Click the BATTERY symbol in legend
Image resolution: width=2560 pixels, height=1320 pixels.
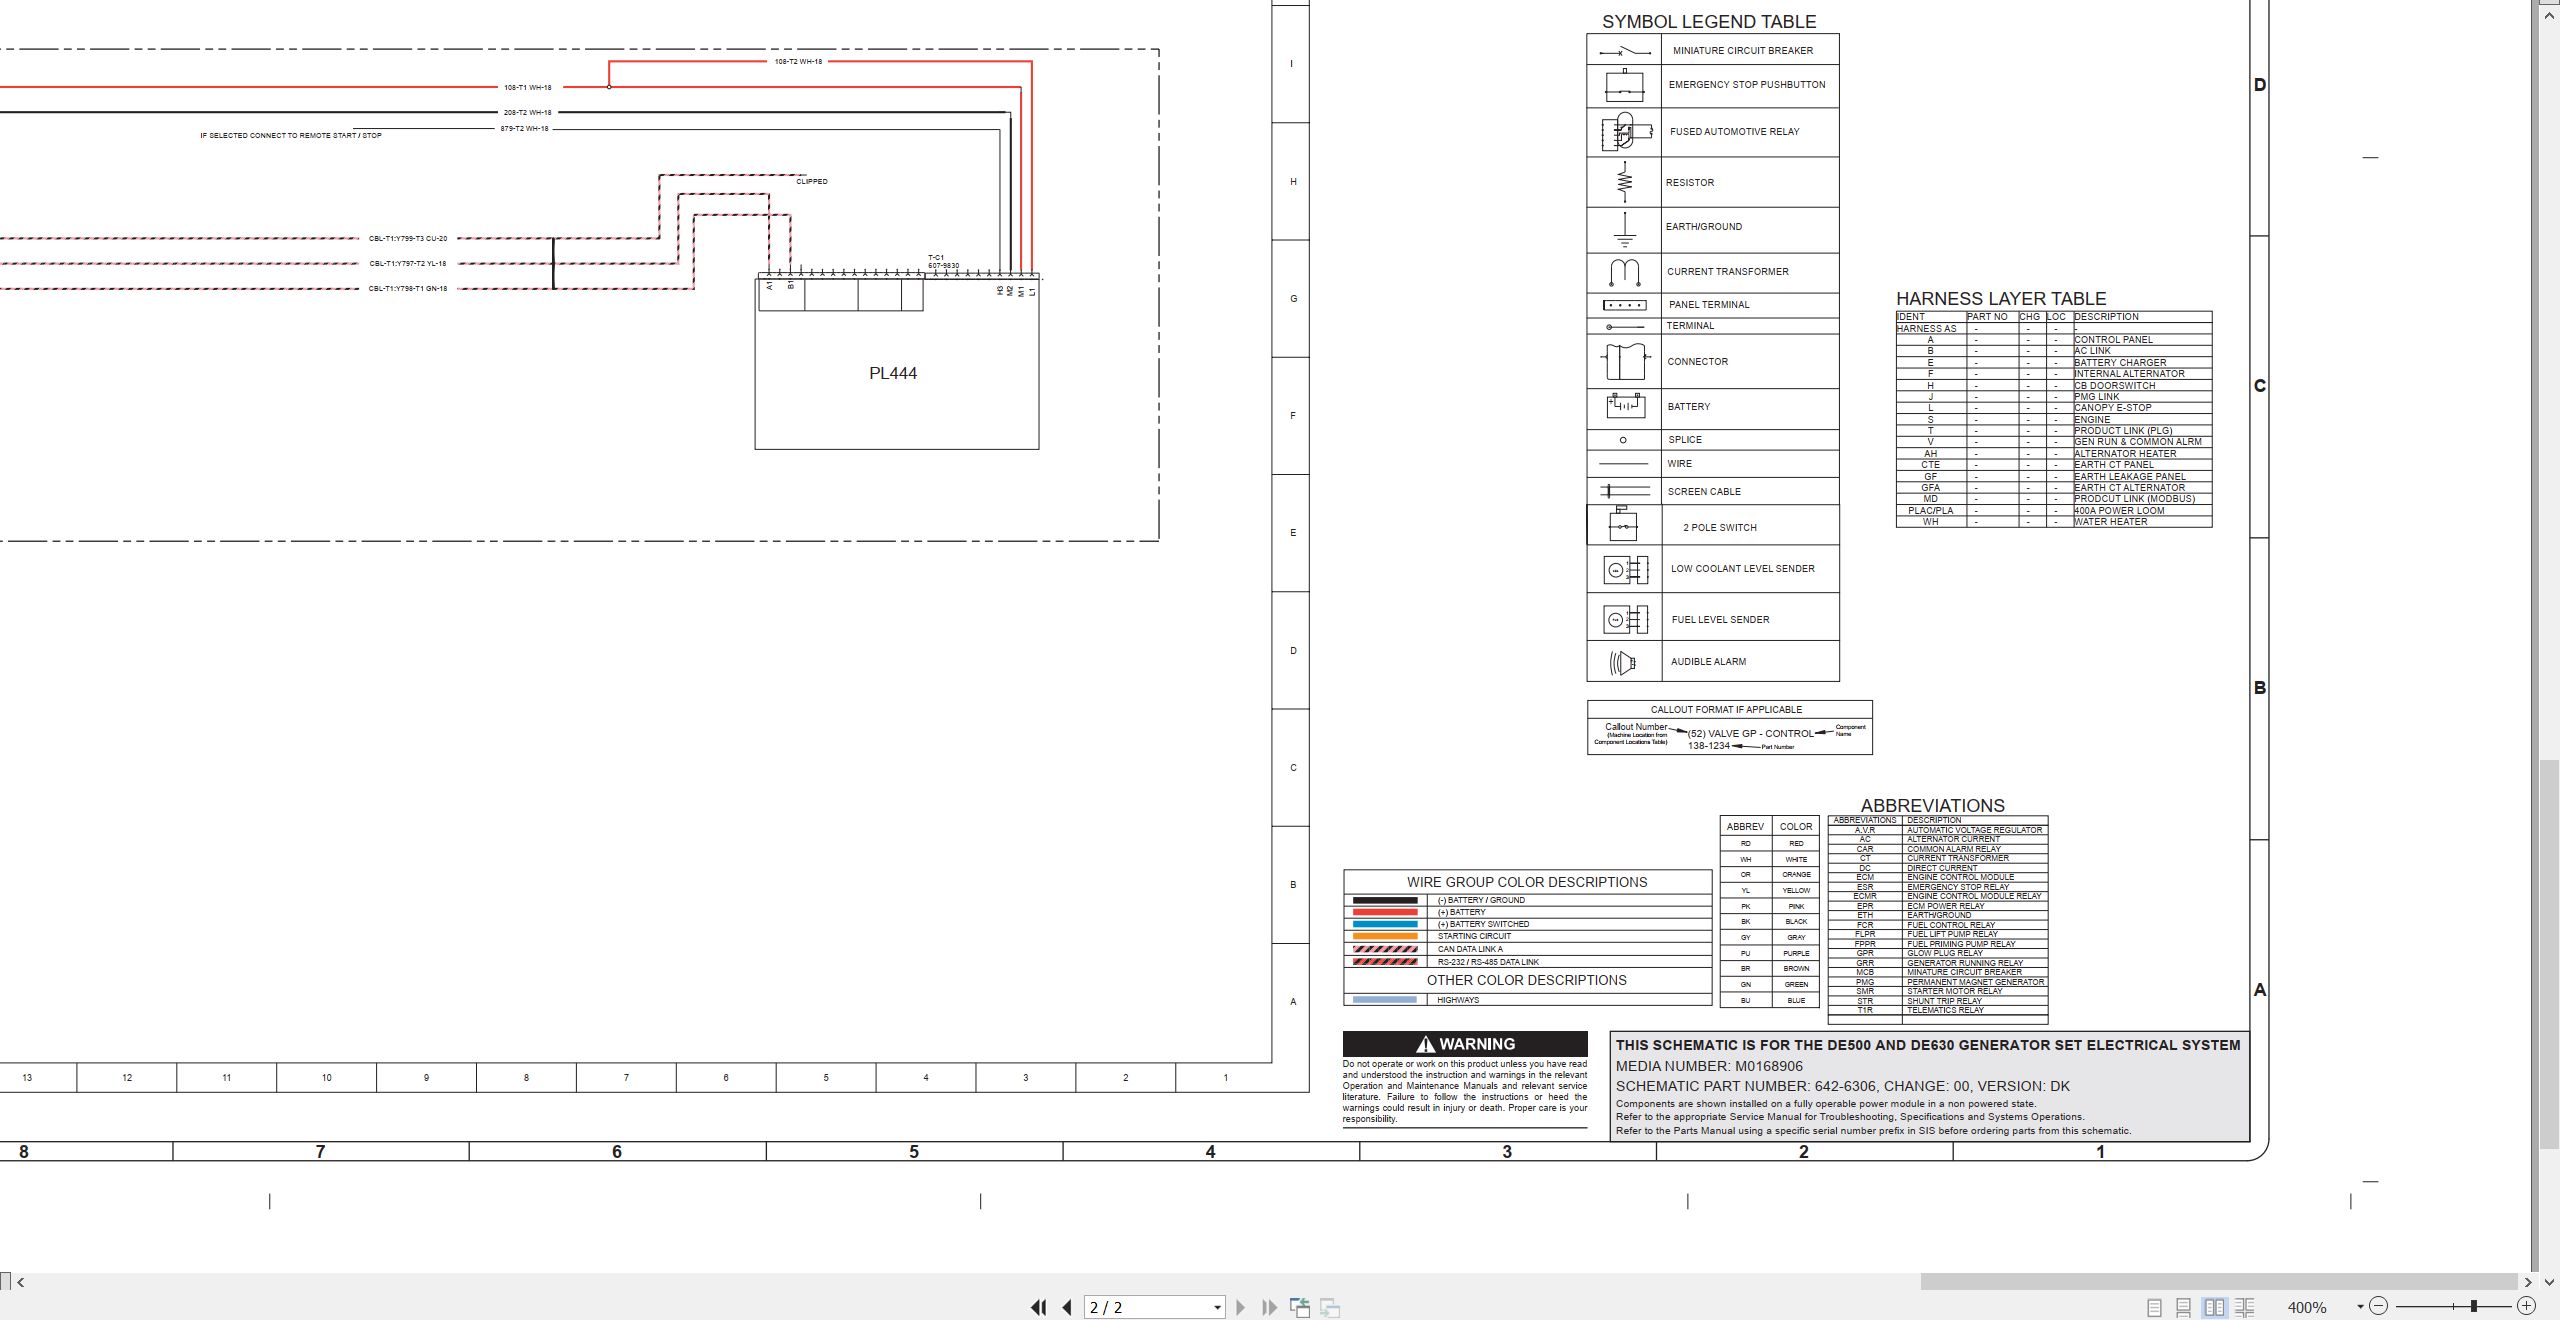[x=1624, y=406]
